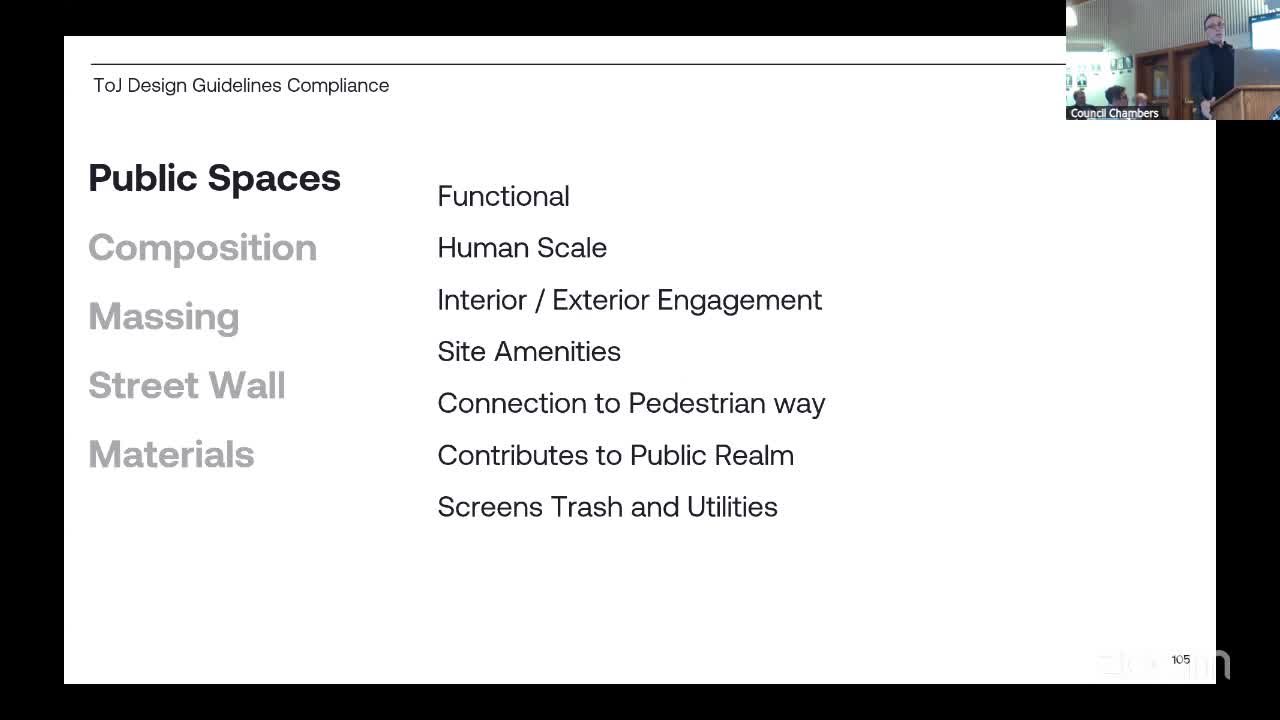
Task: Select the Human Scale item
Action: (x=522, y=248)
